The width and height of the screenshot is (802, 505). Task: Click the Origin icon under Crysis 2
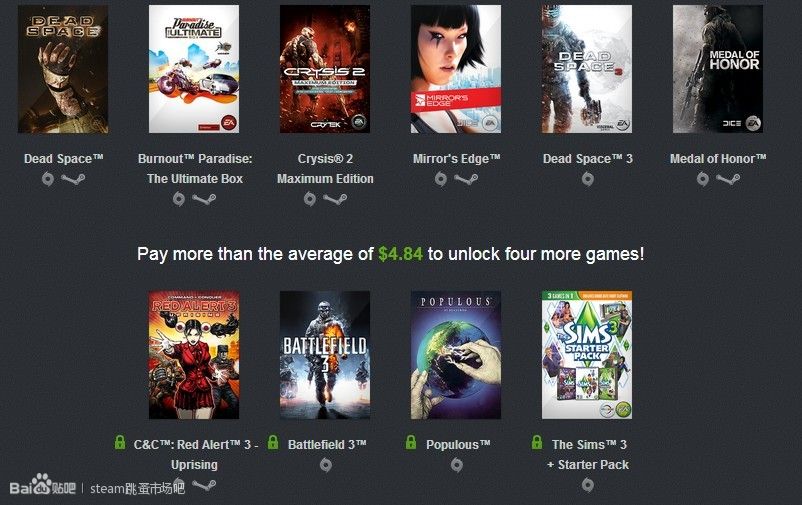[x=309, y=199]
